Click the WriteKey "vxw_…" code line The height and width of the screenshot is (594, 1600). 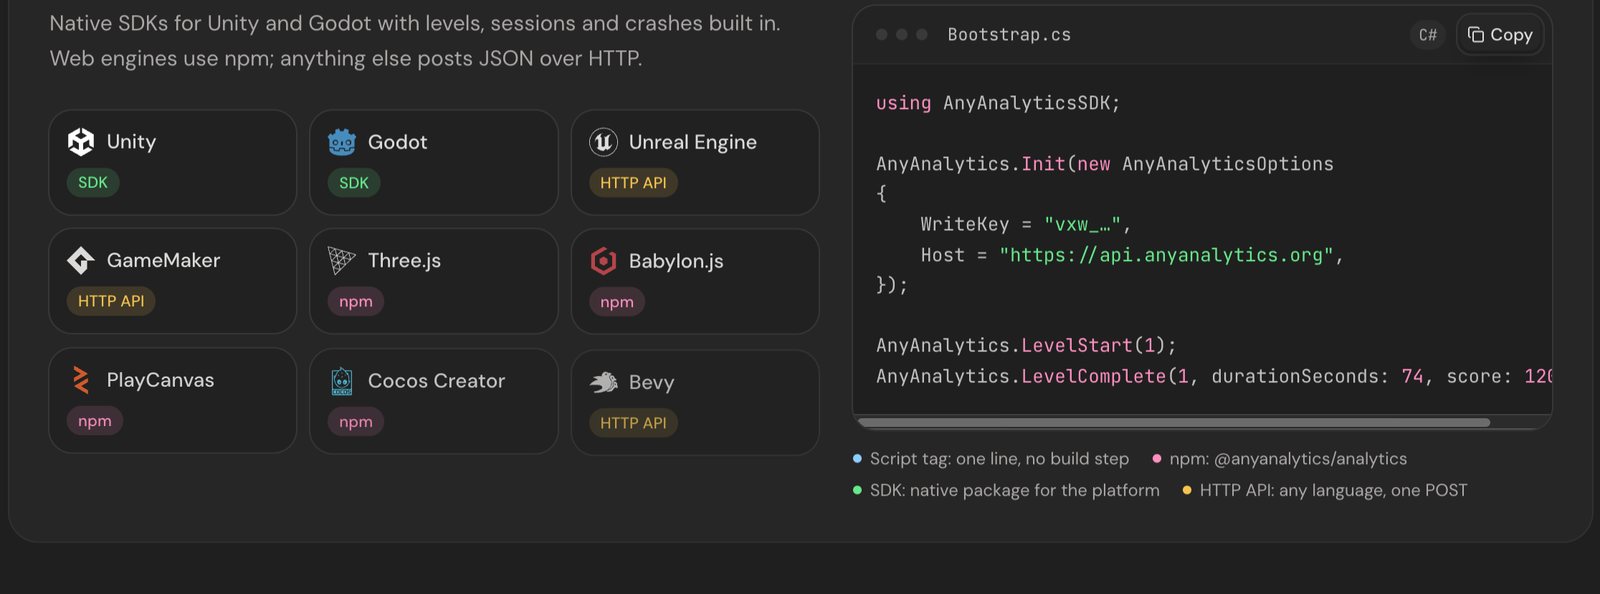pyautogui.click(x=1025, y=225)
